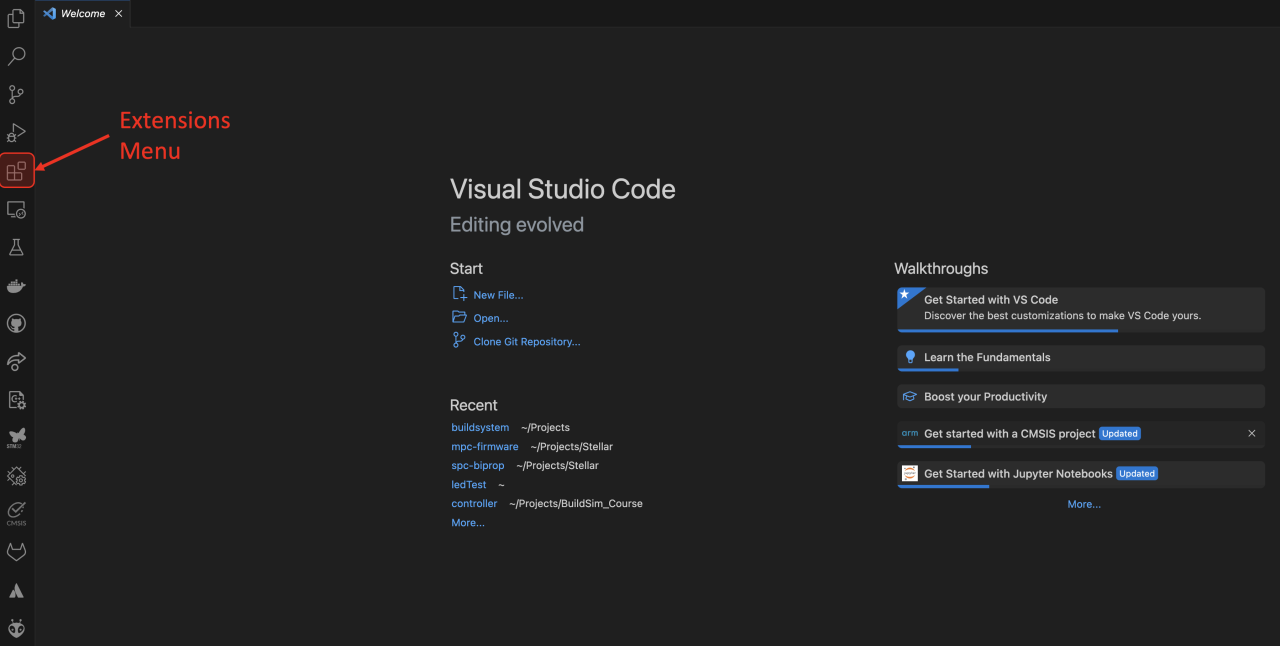1280x646 pixels.
Task: Open the Run and Debug panel
Action: (x=16, y=132)
